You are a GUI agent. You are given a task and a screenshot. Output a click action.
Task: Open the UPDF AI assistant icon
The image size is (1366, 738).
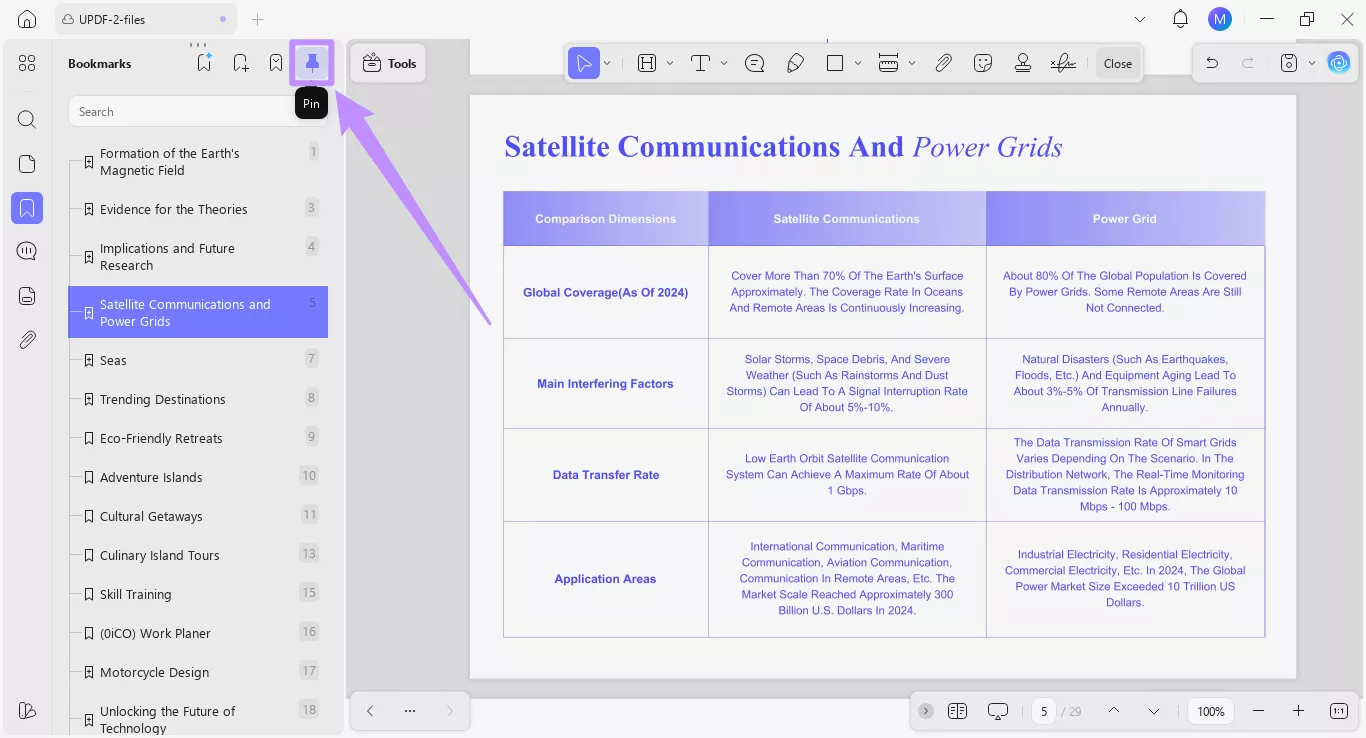click(x=1338, y=63)
